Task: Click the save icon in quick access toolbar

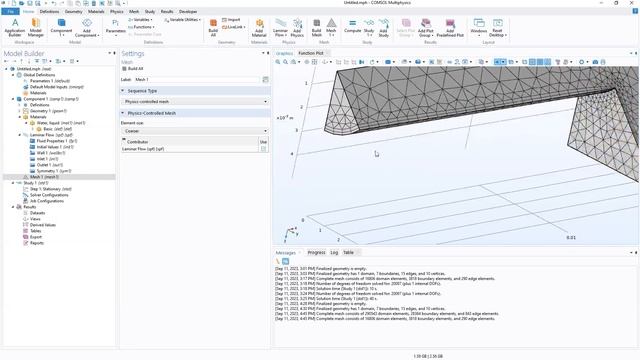Action: 29,3
